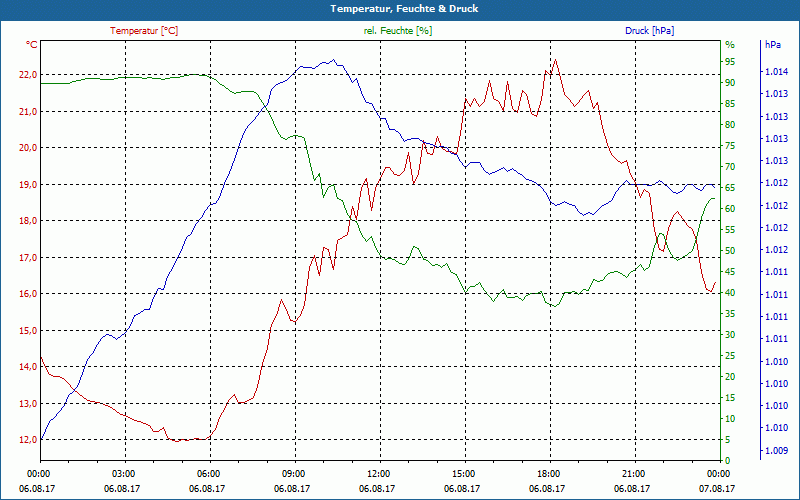
Task: Click the '07.08.17' date label
Action: (x=717, y=488)
